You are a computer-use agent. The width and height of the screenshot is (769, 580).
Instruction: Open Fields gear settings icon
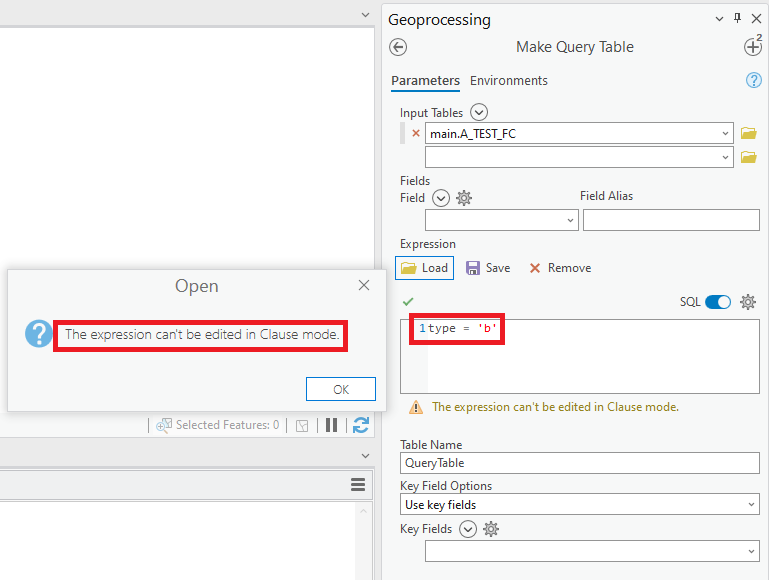pyautogui.click(x=464, y=198)
